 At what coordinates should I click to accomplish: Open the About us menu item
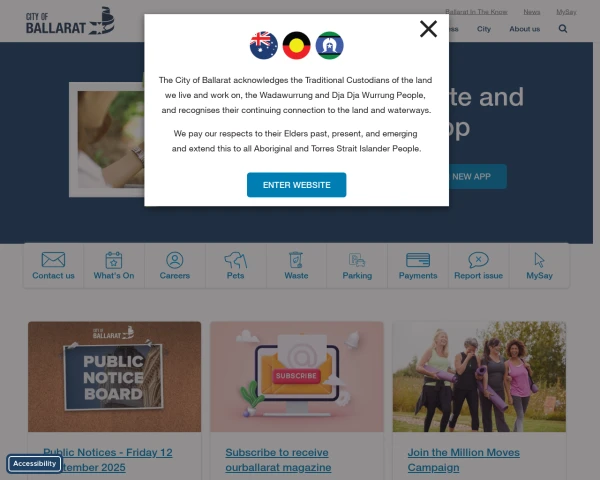pos(525,29)
